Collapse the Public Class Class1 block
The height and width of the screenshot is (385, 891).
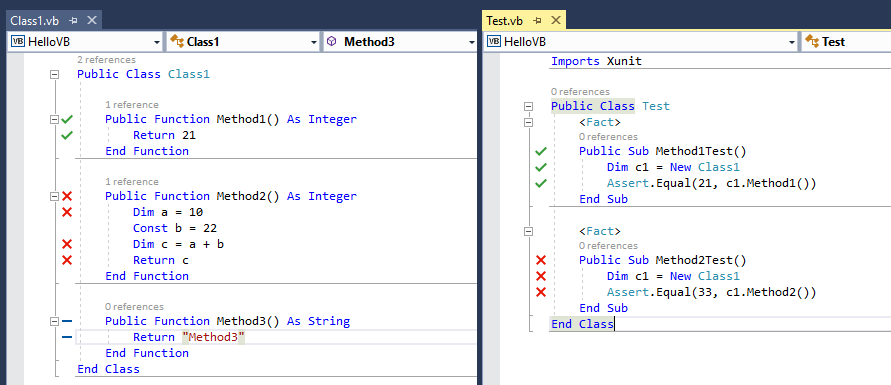pos(55,74)
